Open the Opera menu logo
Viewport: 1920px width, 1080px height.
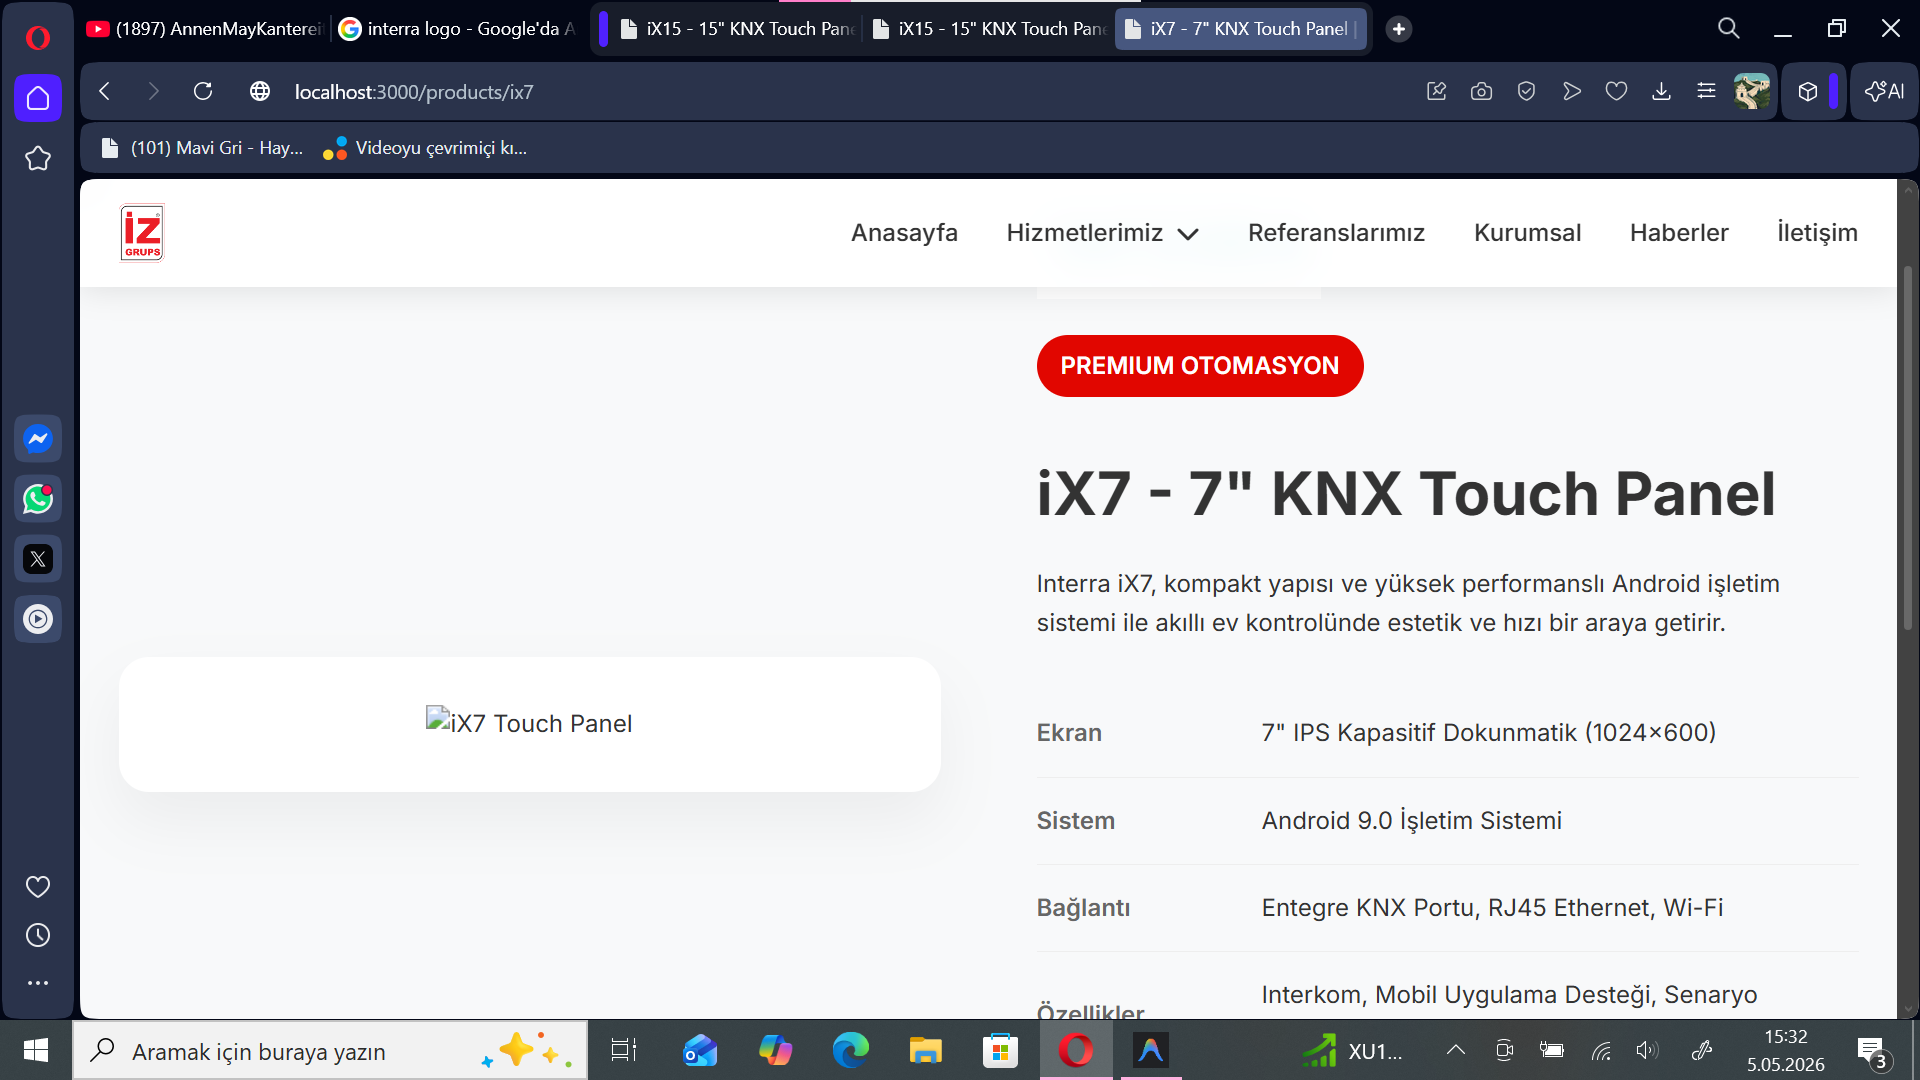pyautogui.click(x=38, y=38)
